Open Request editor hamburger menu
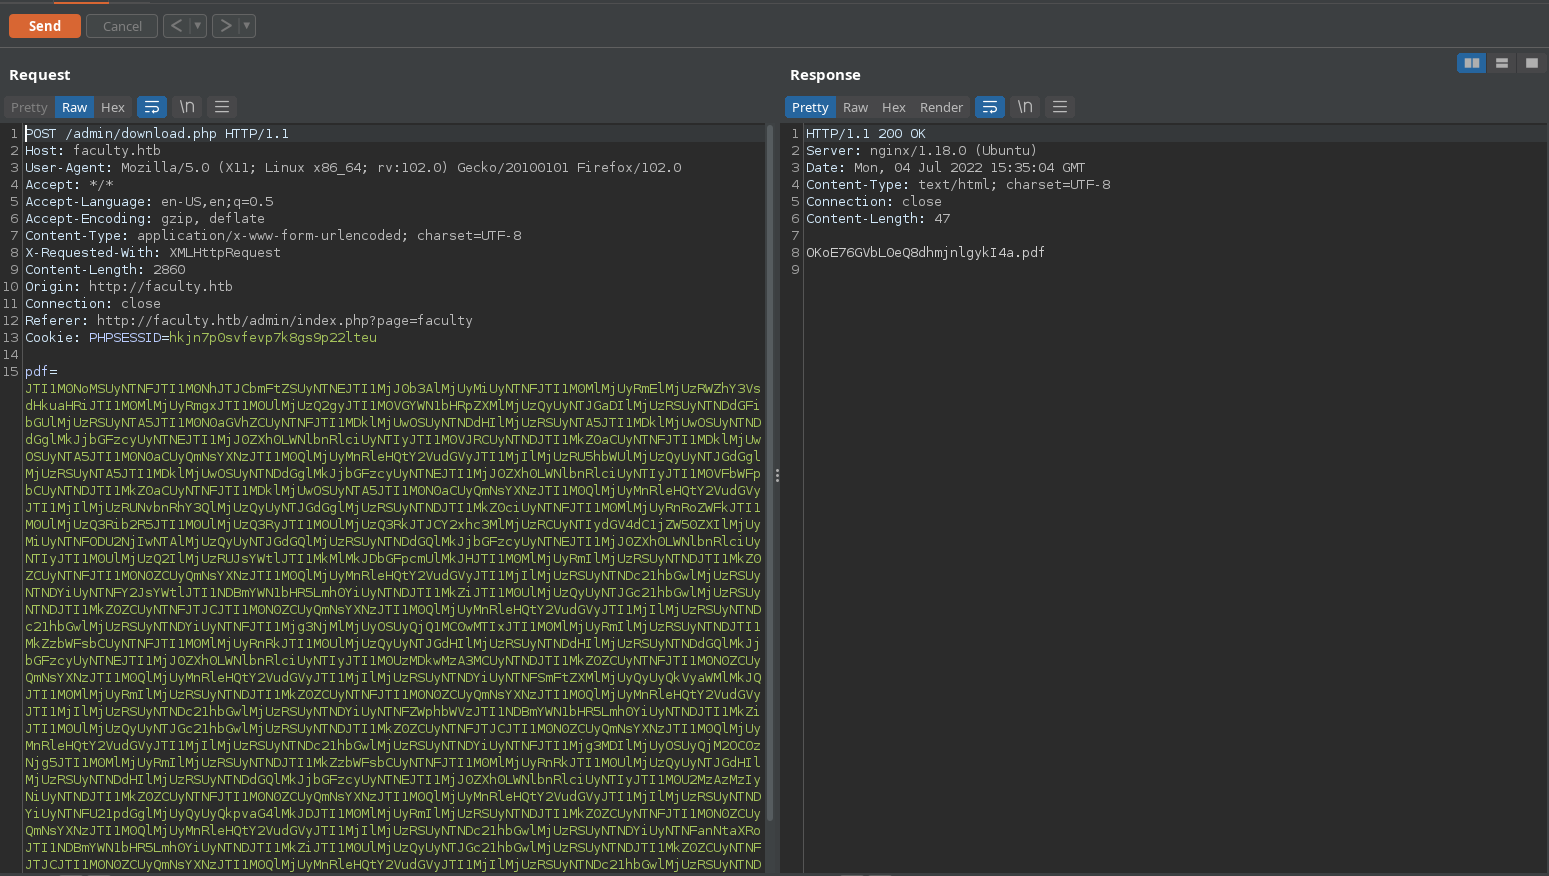Screen dimensions: 1549x876 [222, 107]
